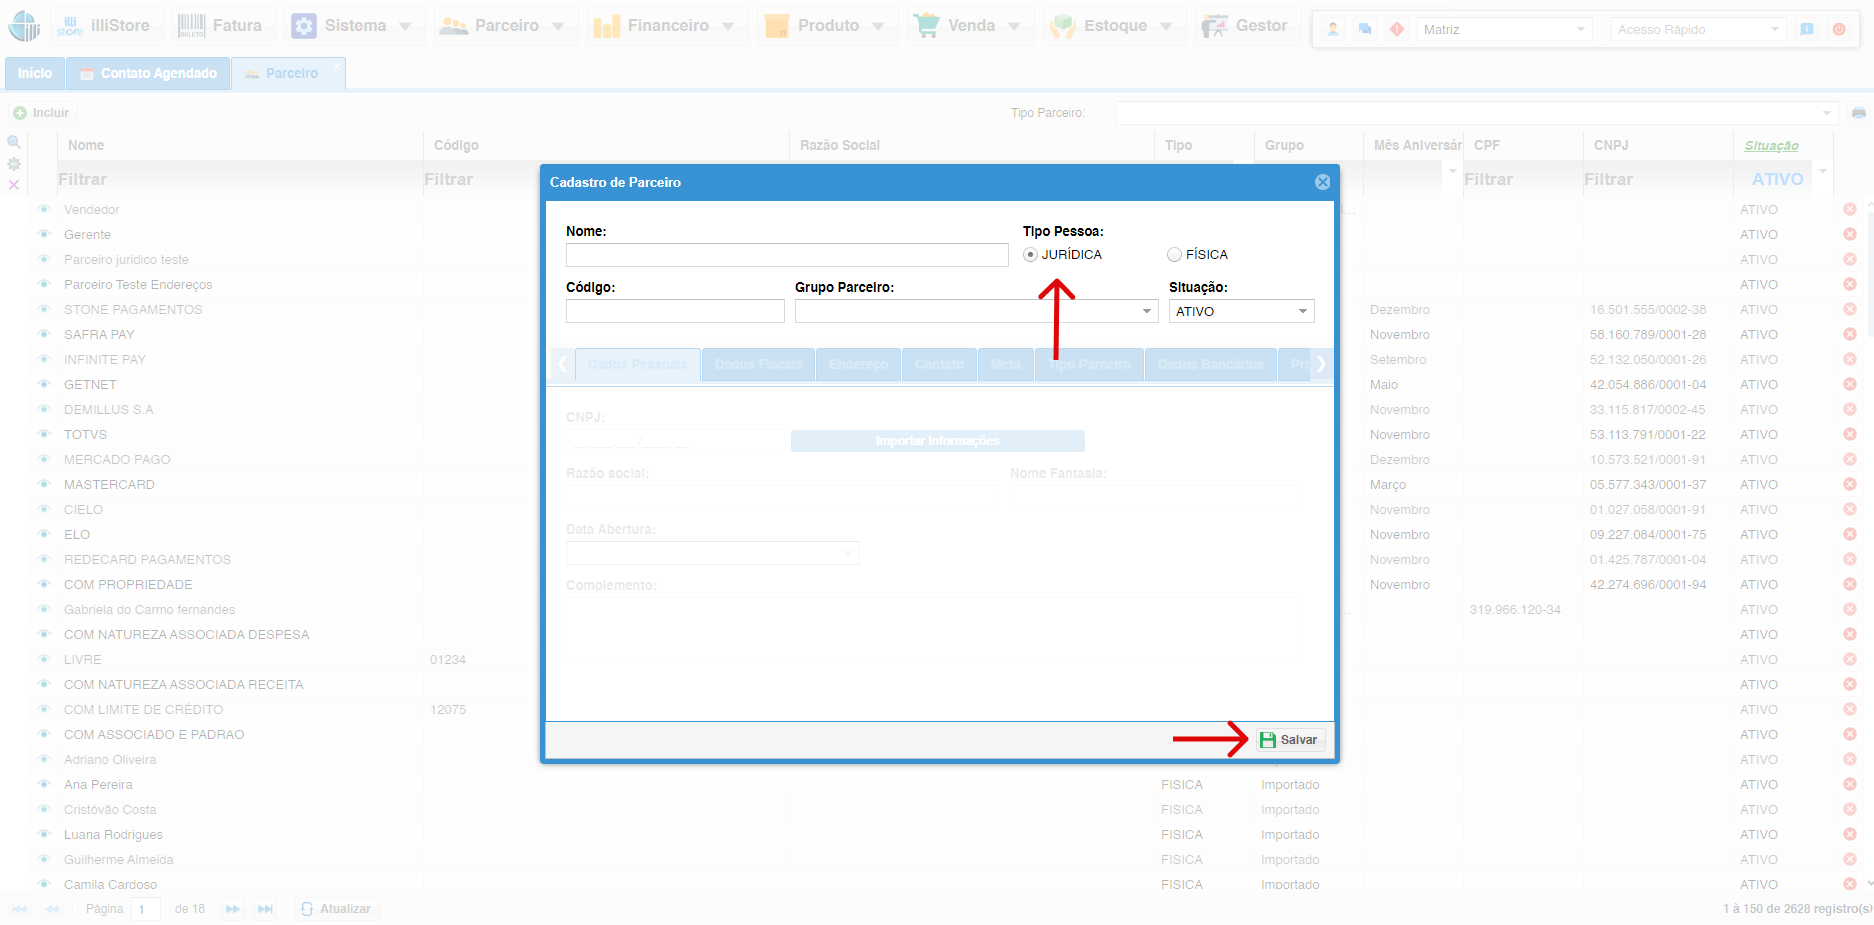1874x925 pixels.
Task: Sort grid by Situação column header
Action: click(1771, 146)
